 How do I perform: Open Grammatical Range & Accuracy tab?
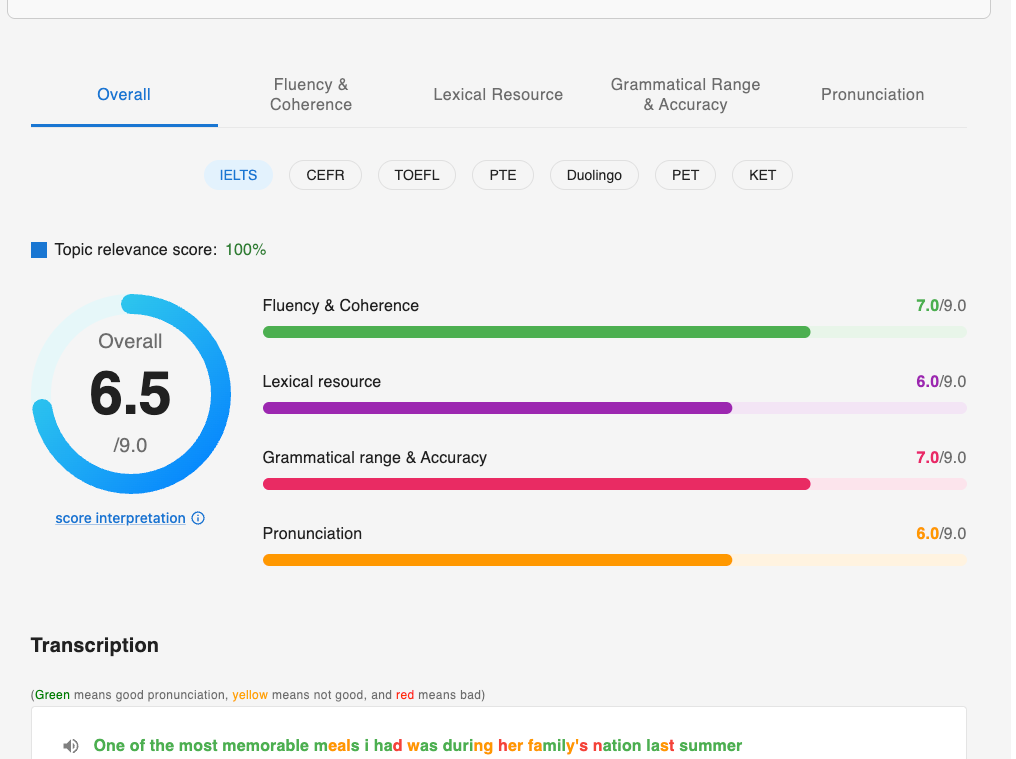tap(685, 95)
